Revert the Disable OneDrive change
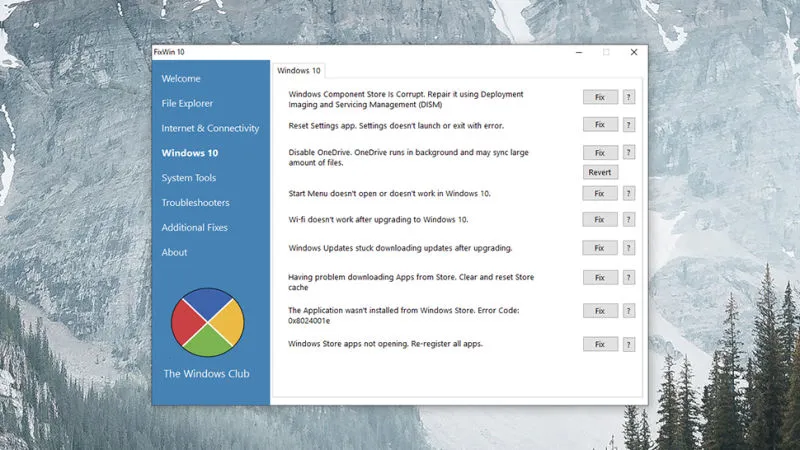This screenshot has height=450, width=800. (x=600, y=172)
